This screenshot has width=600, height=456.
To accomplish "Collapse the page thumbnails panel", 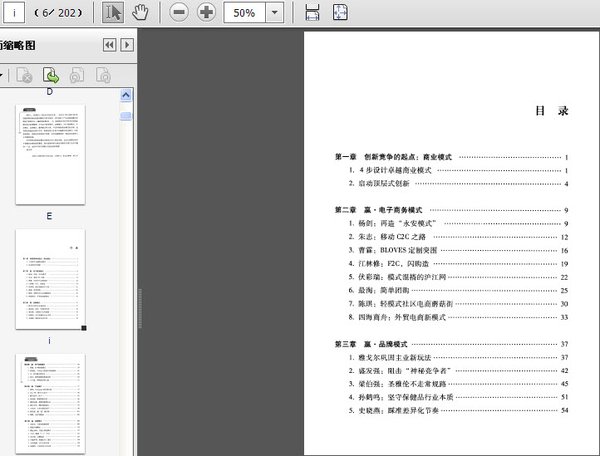I will [x=109, y=45].
